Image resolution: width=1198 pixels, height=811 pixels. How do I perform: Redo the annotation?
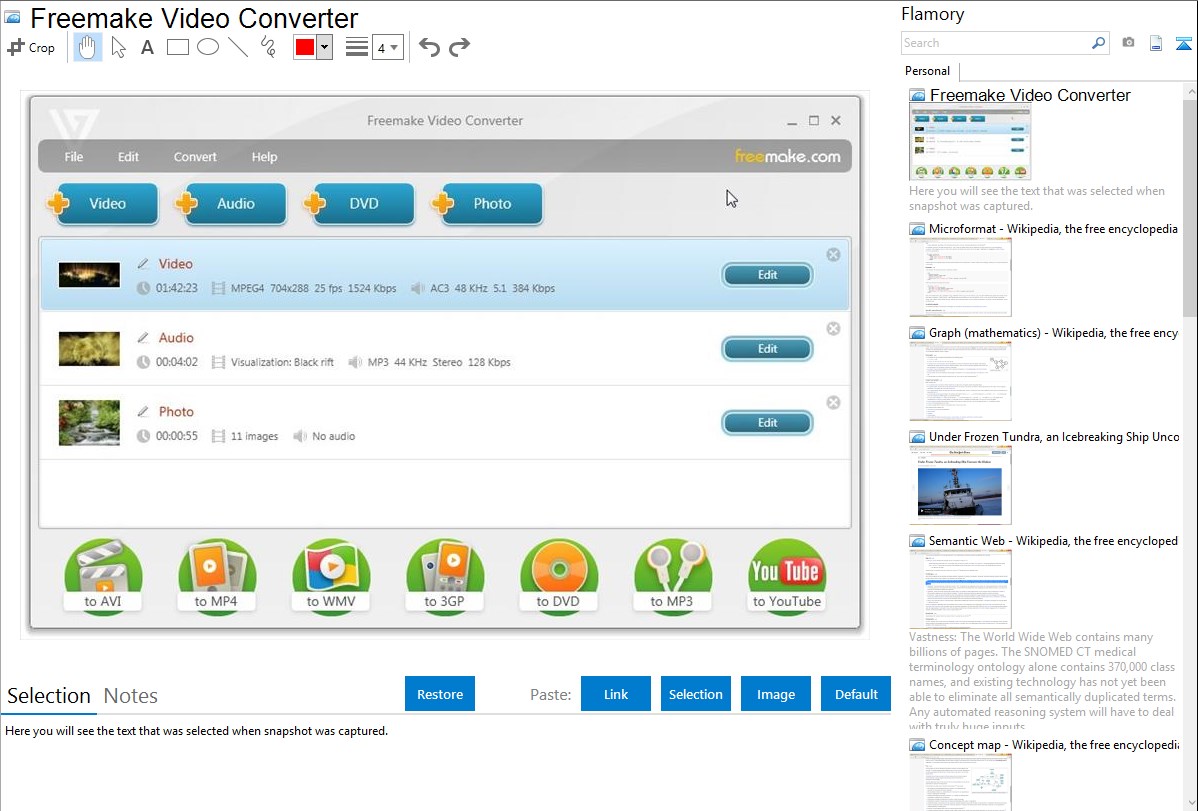pyautogui.click(x=459, y=47)
